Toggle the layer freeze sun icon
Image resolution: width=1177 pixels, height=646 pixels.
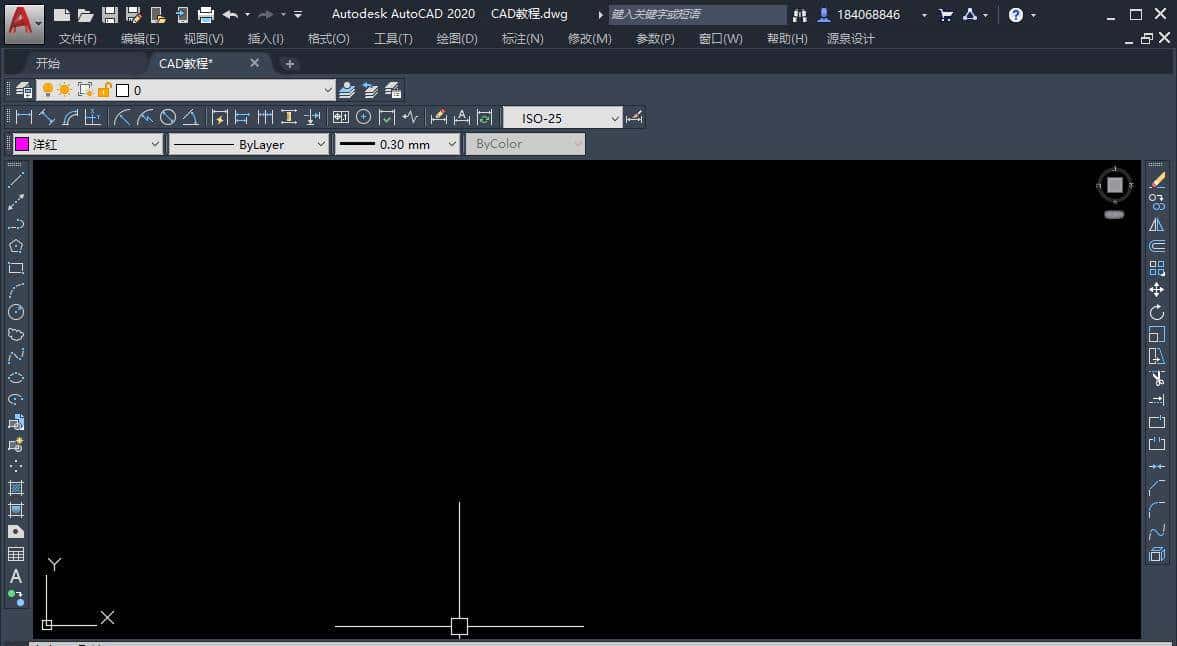(65, 90)
